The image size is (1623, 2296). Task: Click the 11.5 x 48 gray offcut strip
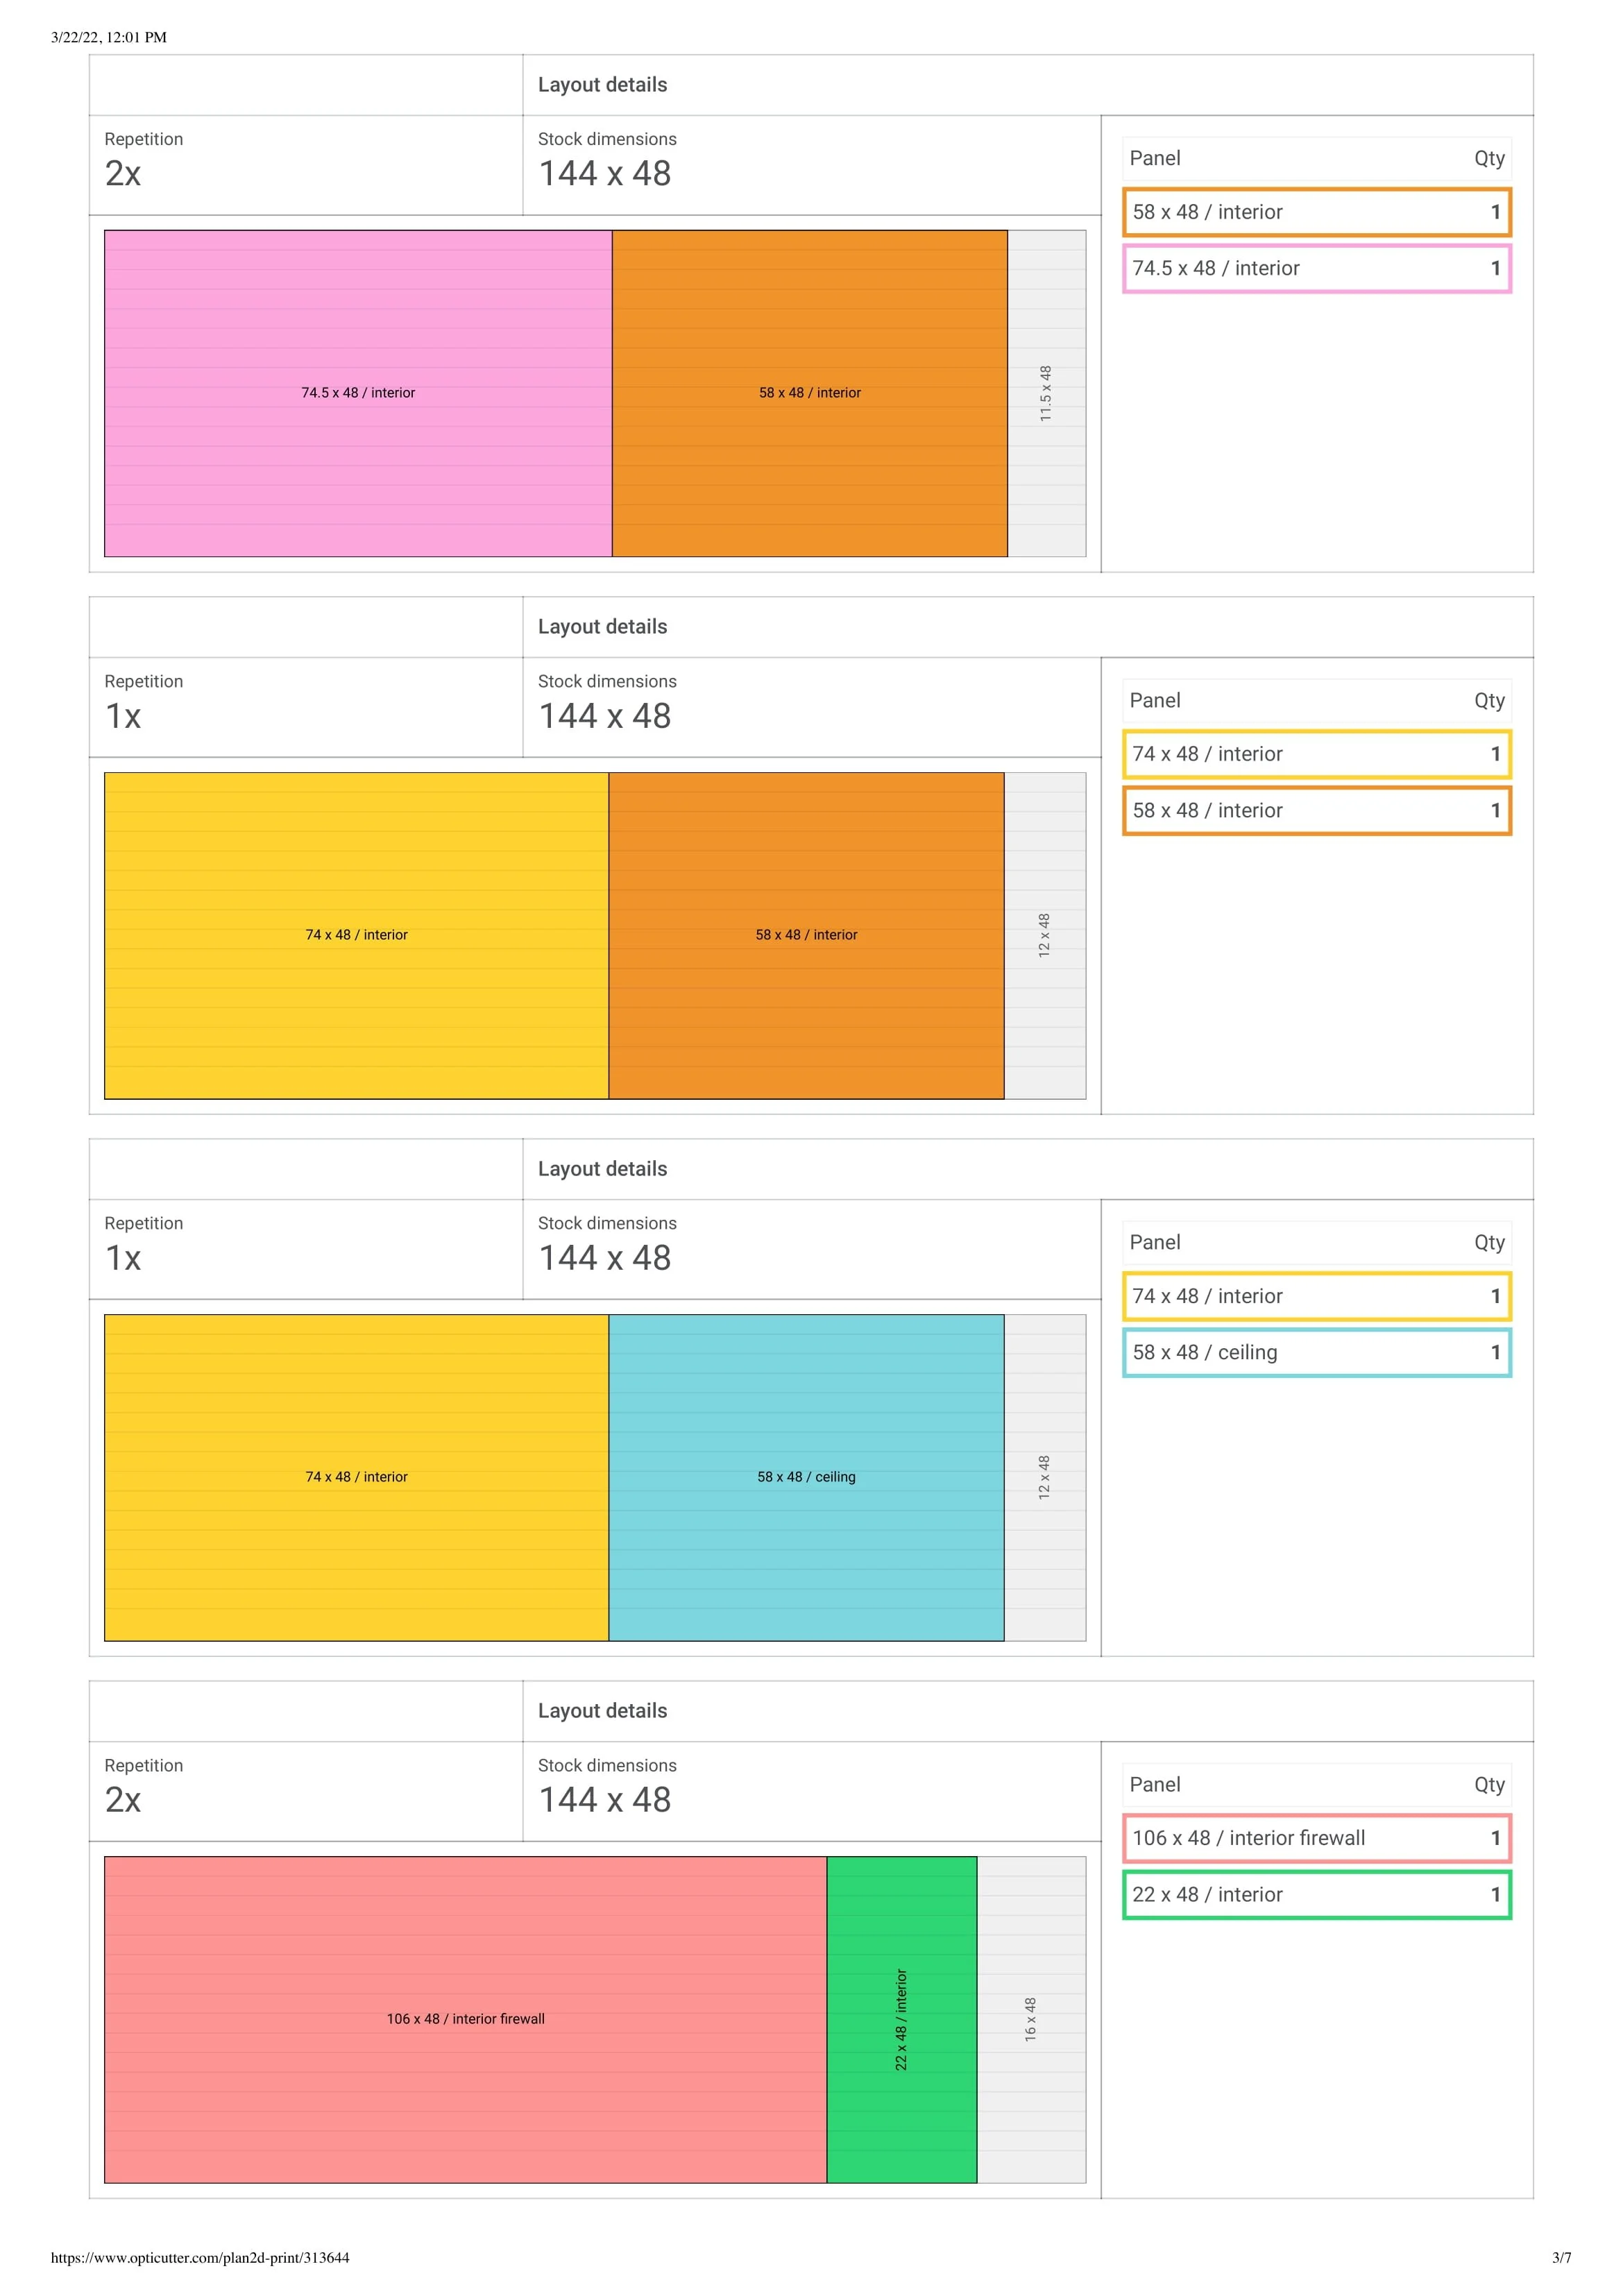(x=1046, y=393)
